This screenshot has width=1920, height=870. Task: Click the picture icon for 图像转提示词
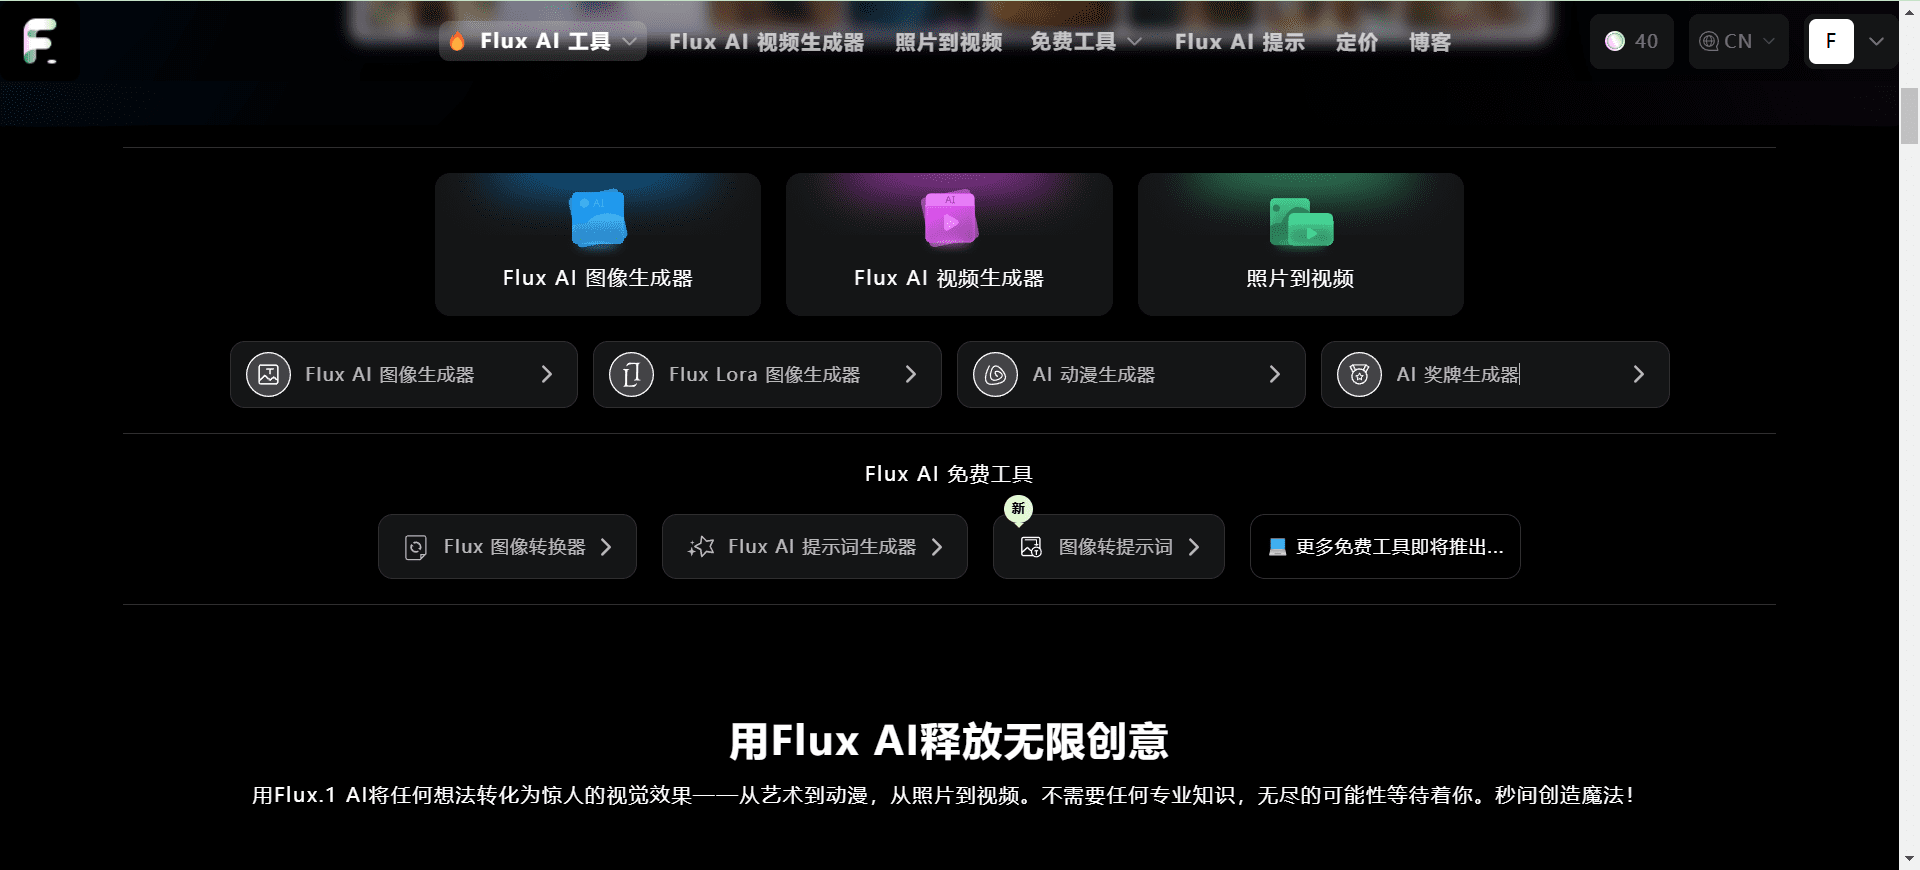pyautogui.click(x=1031, y=547)
